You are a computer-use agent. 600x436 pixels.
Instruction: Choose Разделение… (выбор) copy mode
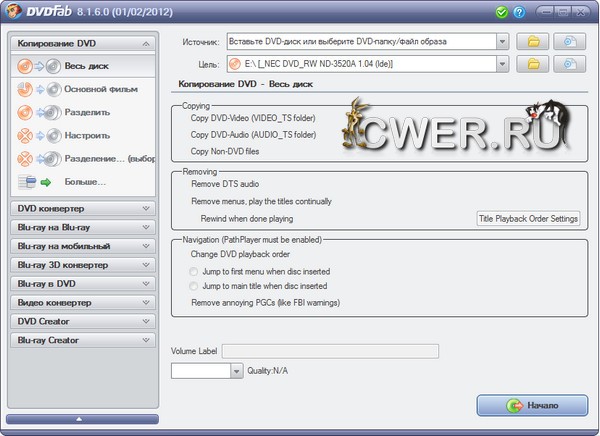(83, 159)
